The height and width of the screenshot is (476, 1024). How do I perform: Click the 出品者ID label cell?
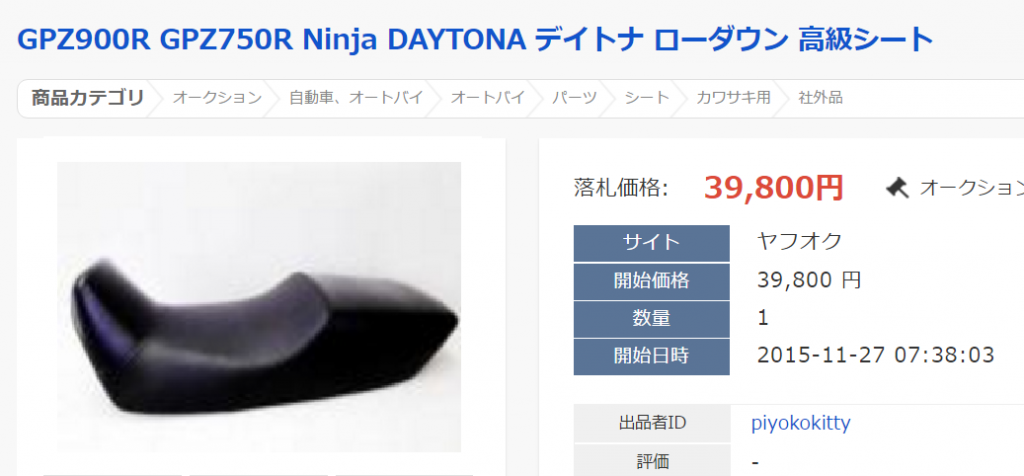coord(652,423)
